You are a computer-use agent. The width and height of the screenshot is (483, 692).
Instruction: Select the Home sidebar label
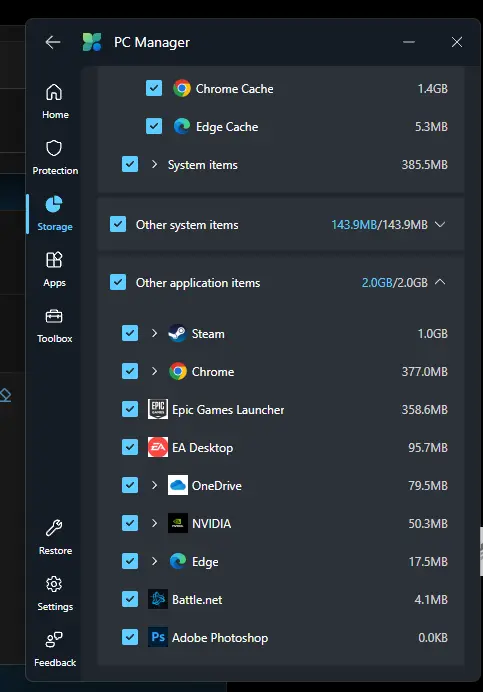click(55, 115)
